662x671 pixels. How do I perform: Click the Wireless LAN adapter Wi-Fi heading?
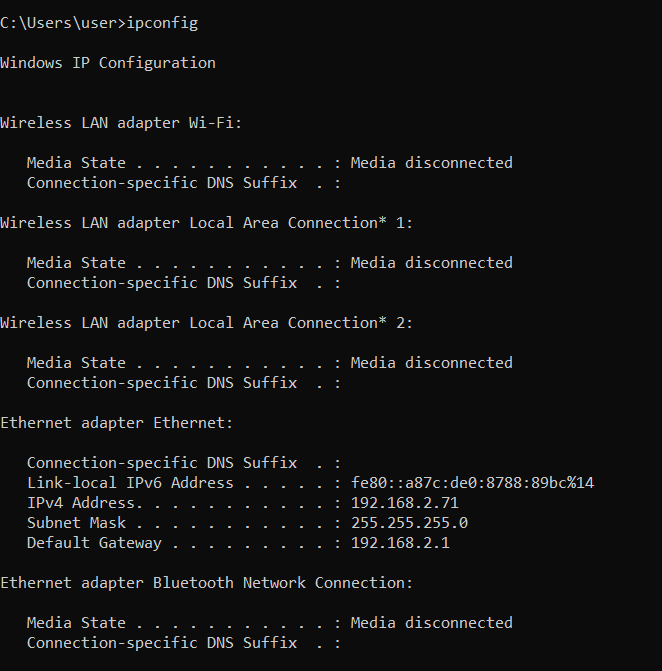click(121, 122)
